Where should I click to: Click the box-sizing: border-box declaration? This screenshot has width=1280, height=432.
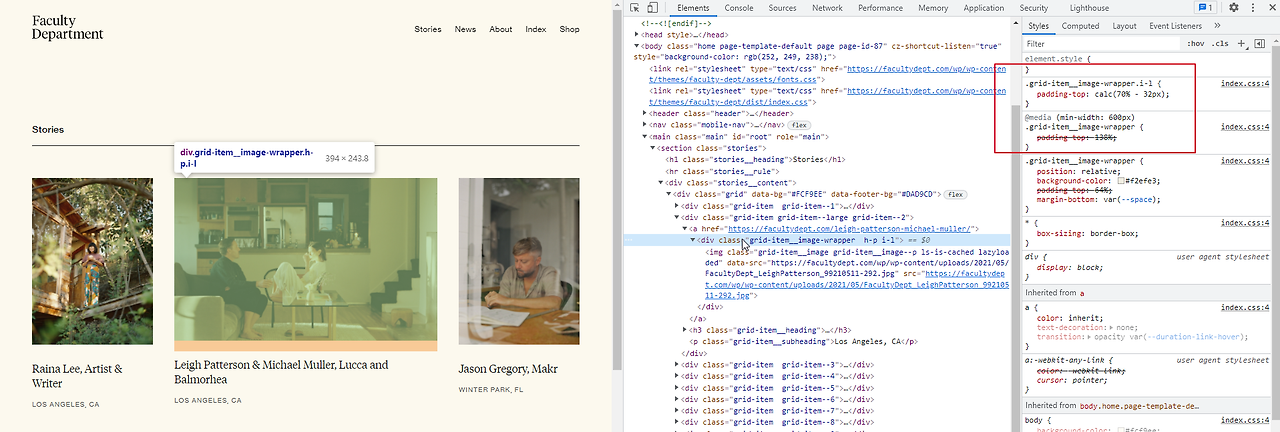pyautogui.click(x=1088, y=232)
